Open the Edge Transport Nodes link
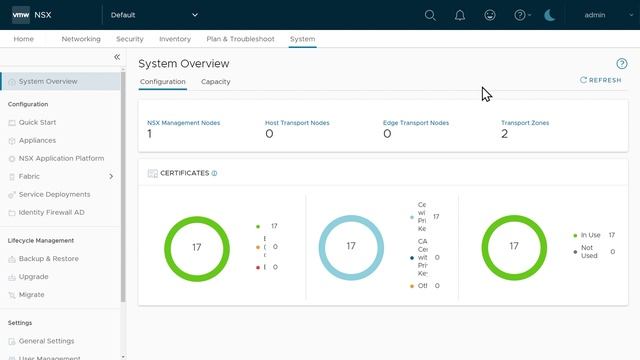 click(x=416, y=123)
